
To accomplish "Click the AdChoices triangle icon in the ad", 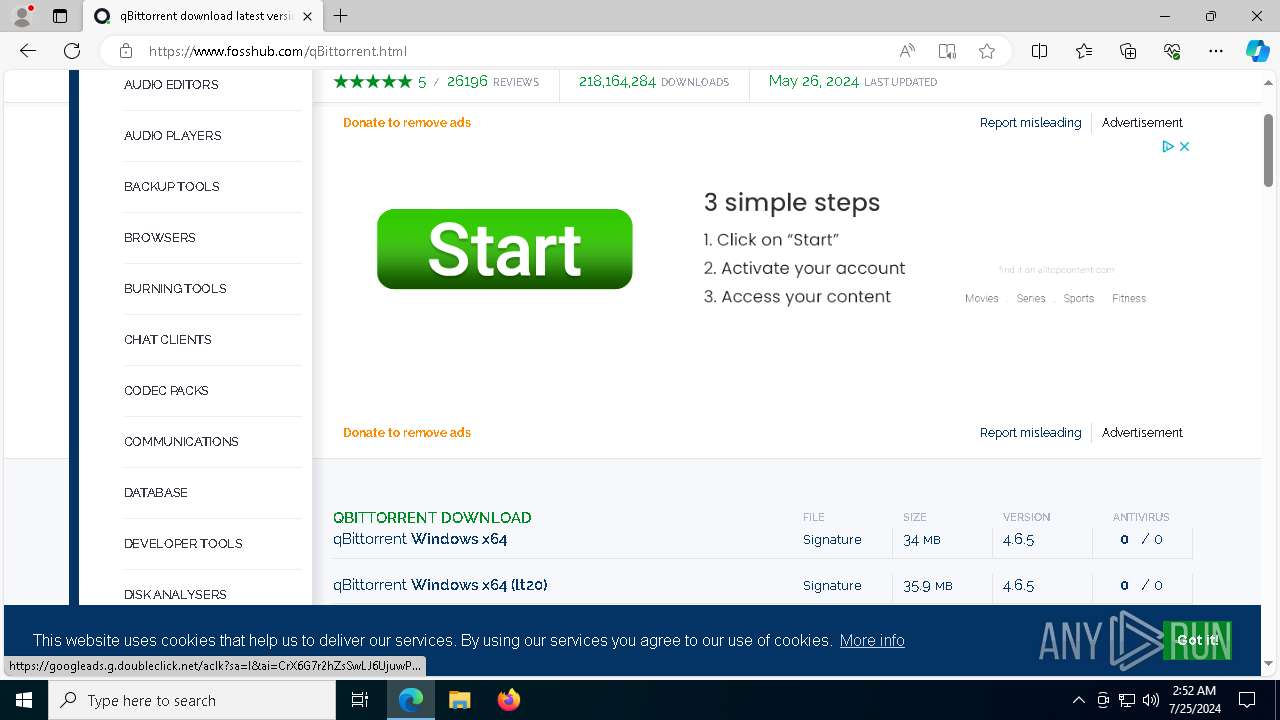I will tap(1167, 146).
